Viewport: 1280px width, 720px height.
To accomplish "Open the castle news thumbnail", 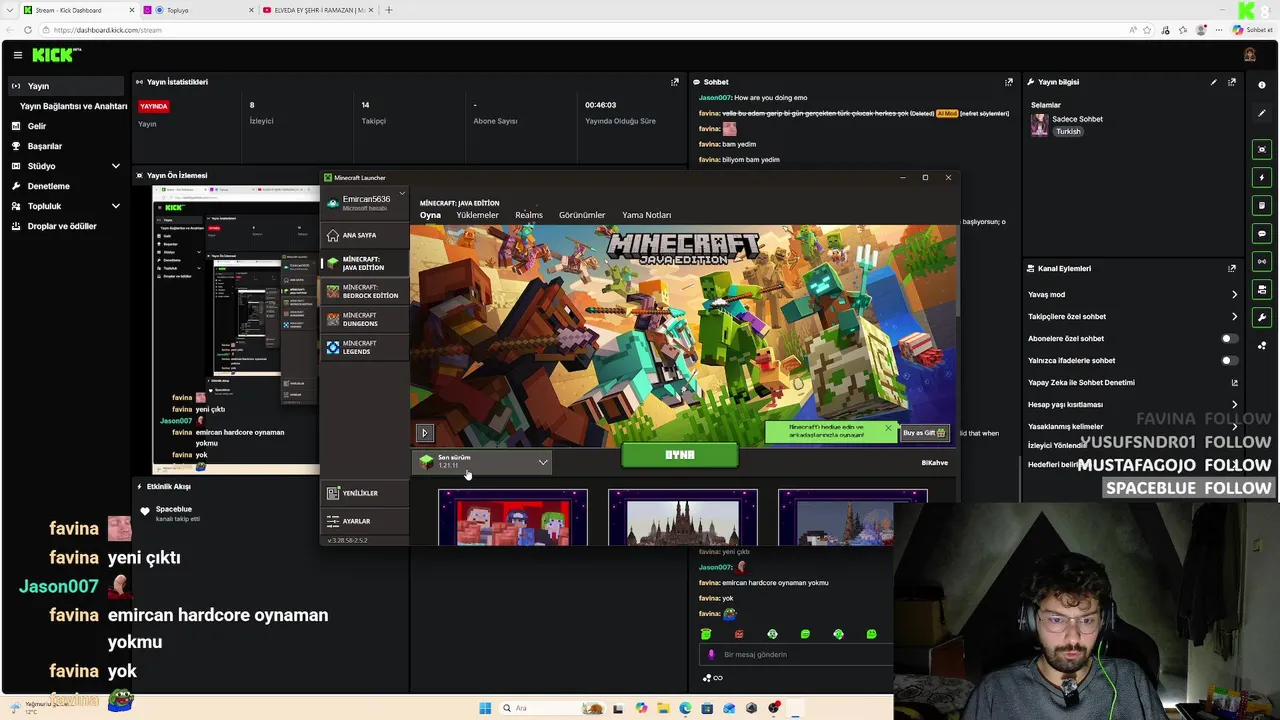I will pos(682,517).
